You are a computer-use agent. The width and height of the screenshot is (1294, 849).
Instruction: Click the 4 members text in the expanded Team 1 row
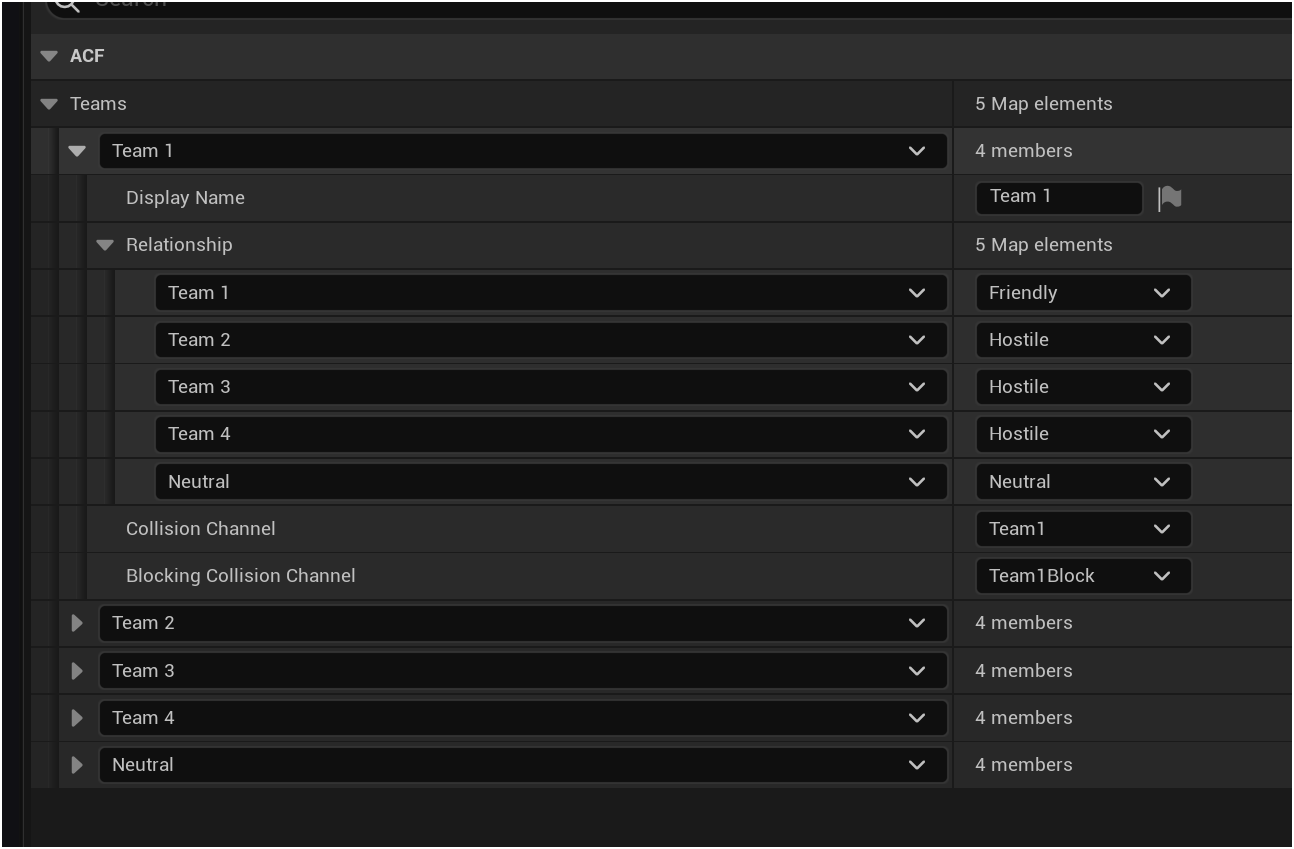pos(1024,151)
